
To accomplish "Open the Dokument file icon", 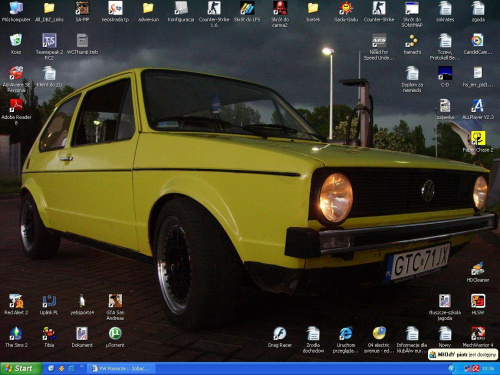I will coord(82,333).
